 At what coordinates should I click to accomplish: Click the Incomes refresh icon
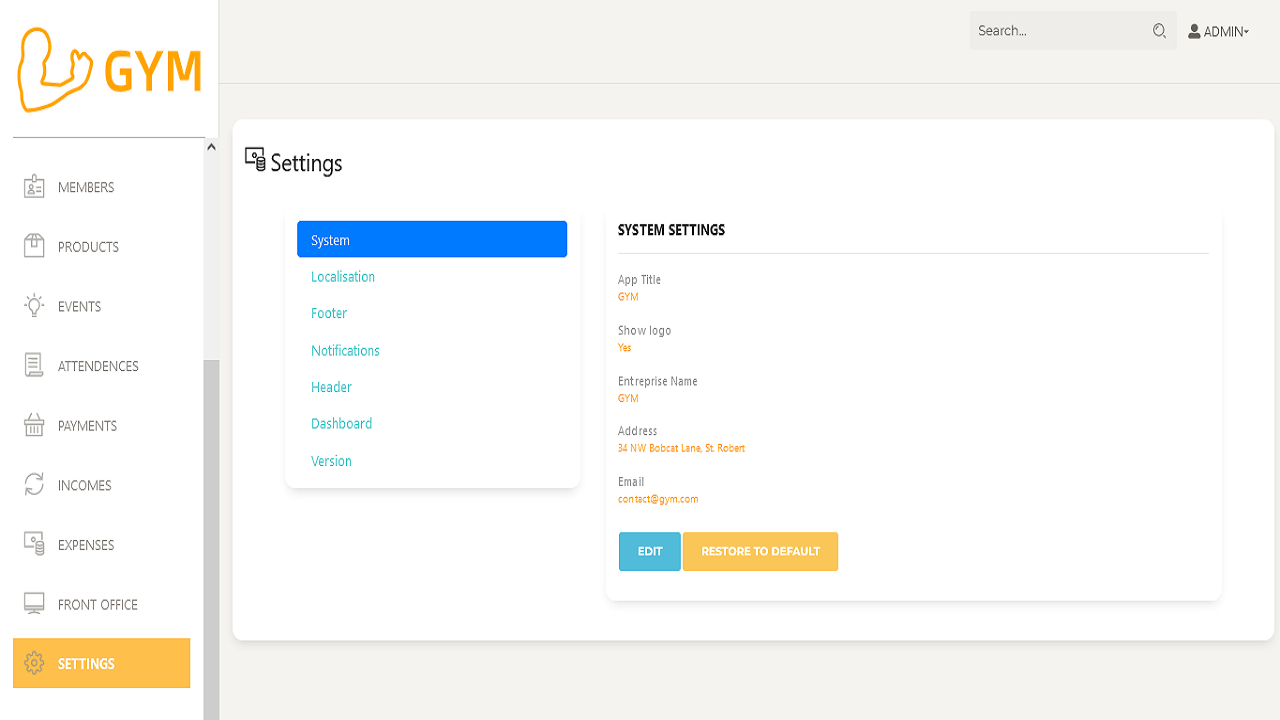tap(33, 485)
